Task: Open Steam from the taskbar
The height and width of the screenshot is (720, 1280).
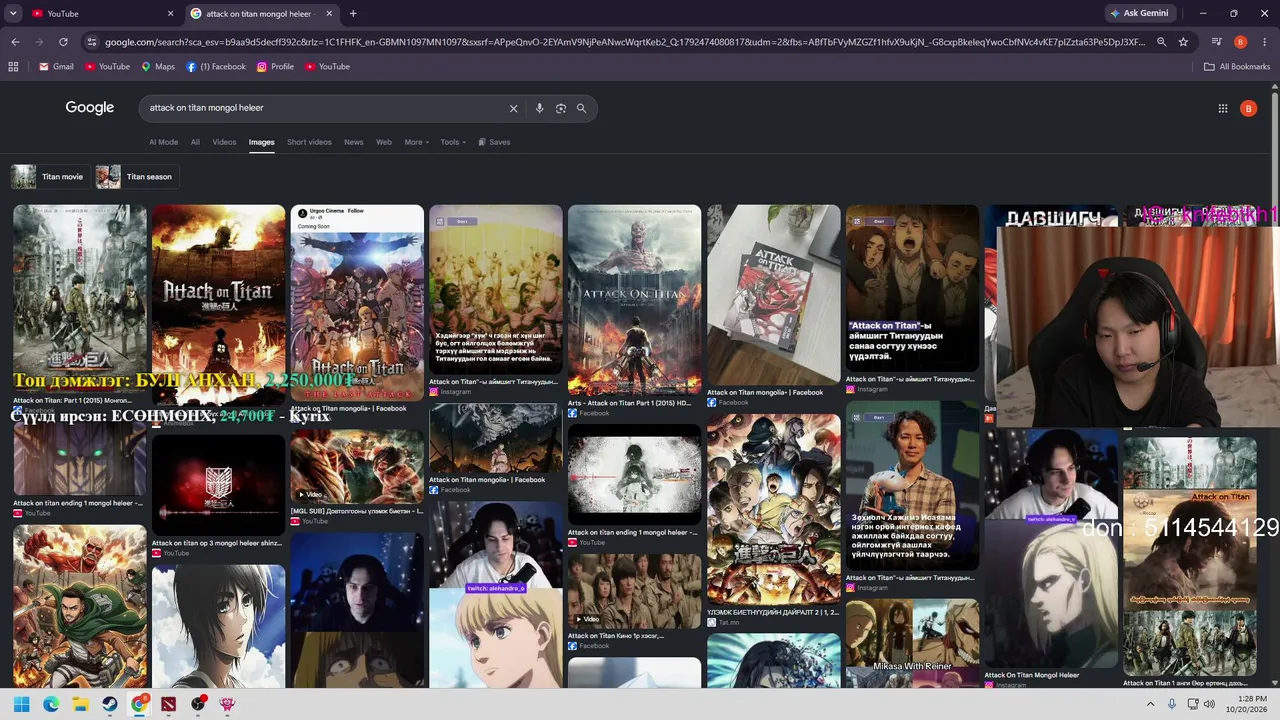Action: coord(109,704)
